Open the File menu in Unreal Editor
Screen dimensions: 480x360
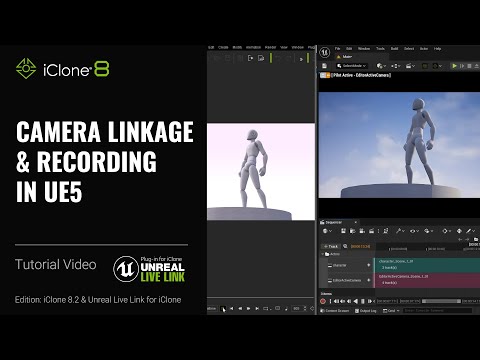point(337,49)
